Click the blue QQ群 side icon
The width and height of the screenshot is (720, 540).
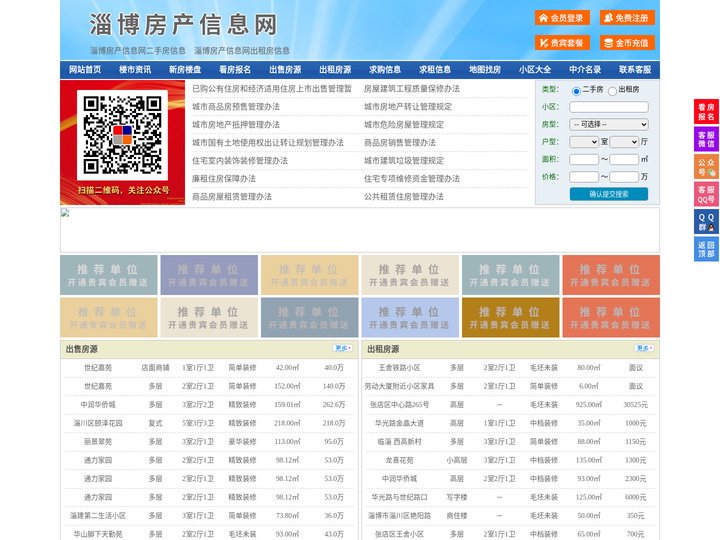(x=706, y=222)
